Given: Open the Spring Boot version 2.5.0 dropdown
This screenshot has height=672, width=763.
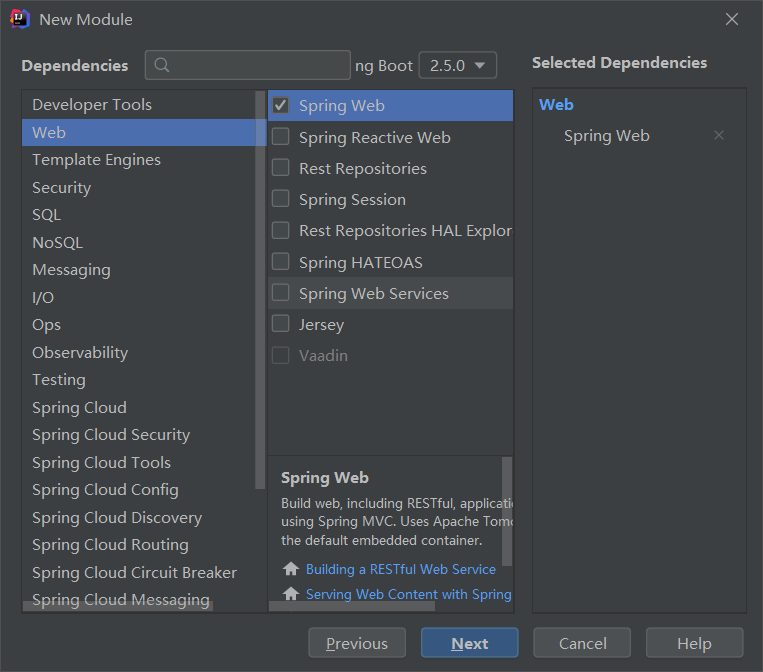Looking at the screenshot, I should point(457,65).
